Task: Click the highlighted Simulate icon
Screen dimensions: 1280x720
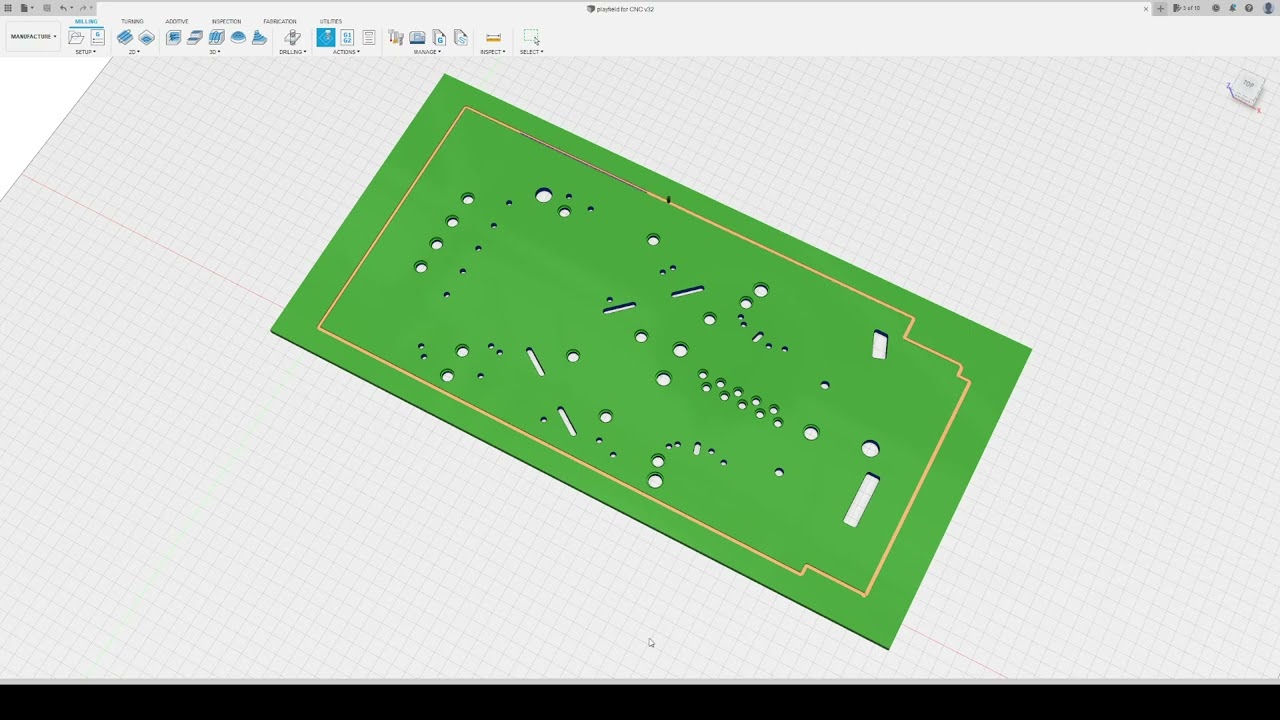Action: [326, 38]
